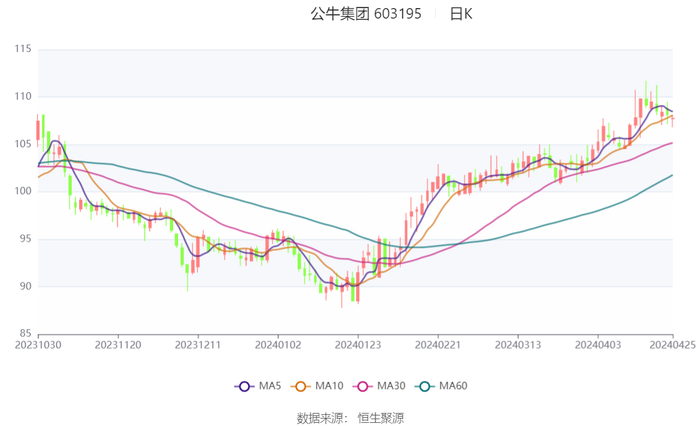Click the 20240221 date axis label
The height and width of the screenshot is (426, 700).
click(x=438, y=343)
